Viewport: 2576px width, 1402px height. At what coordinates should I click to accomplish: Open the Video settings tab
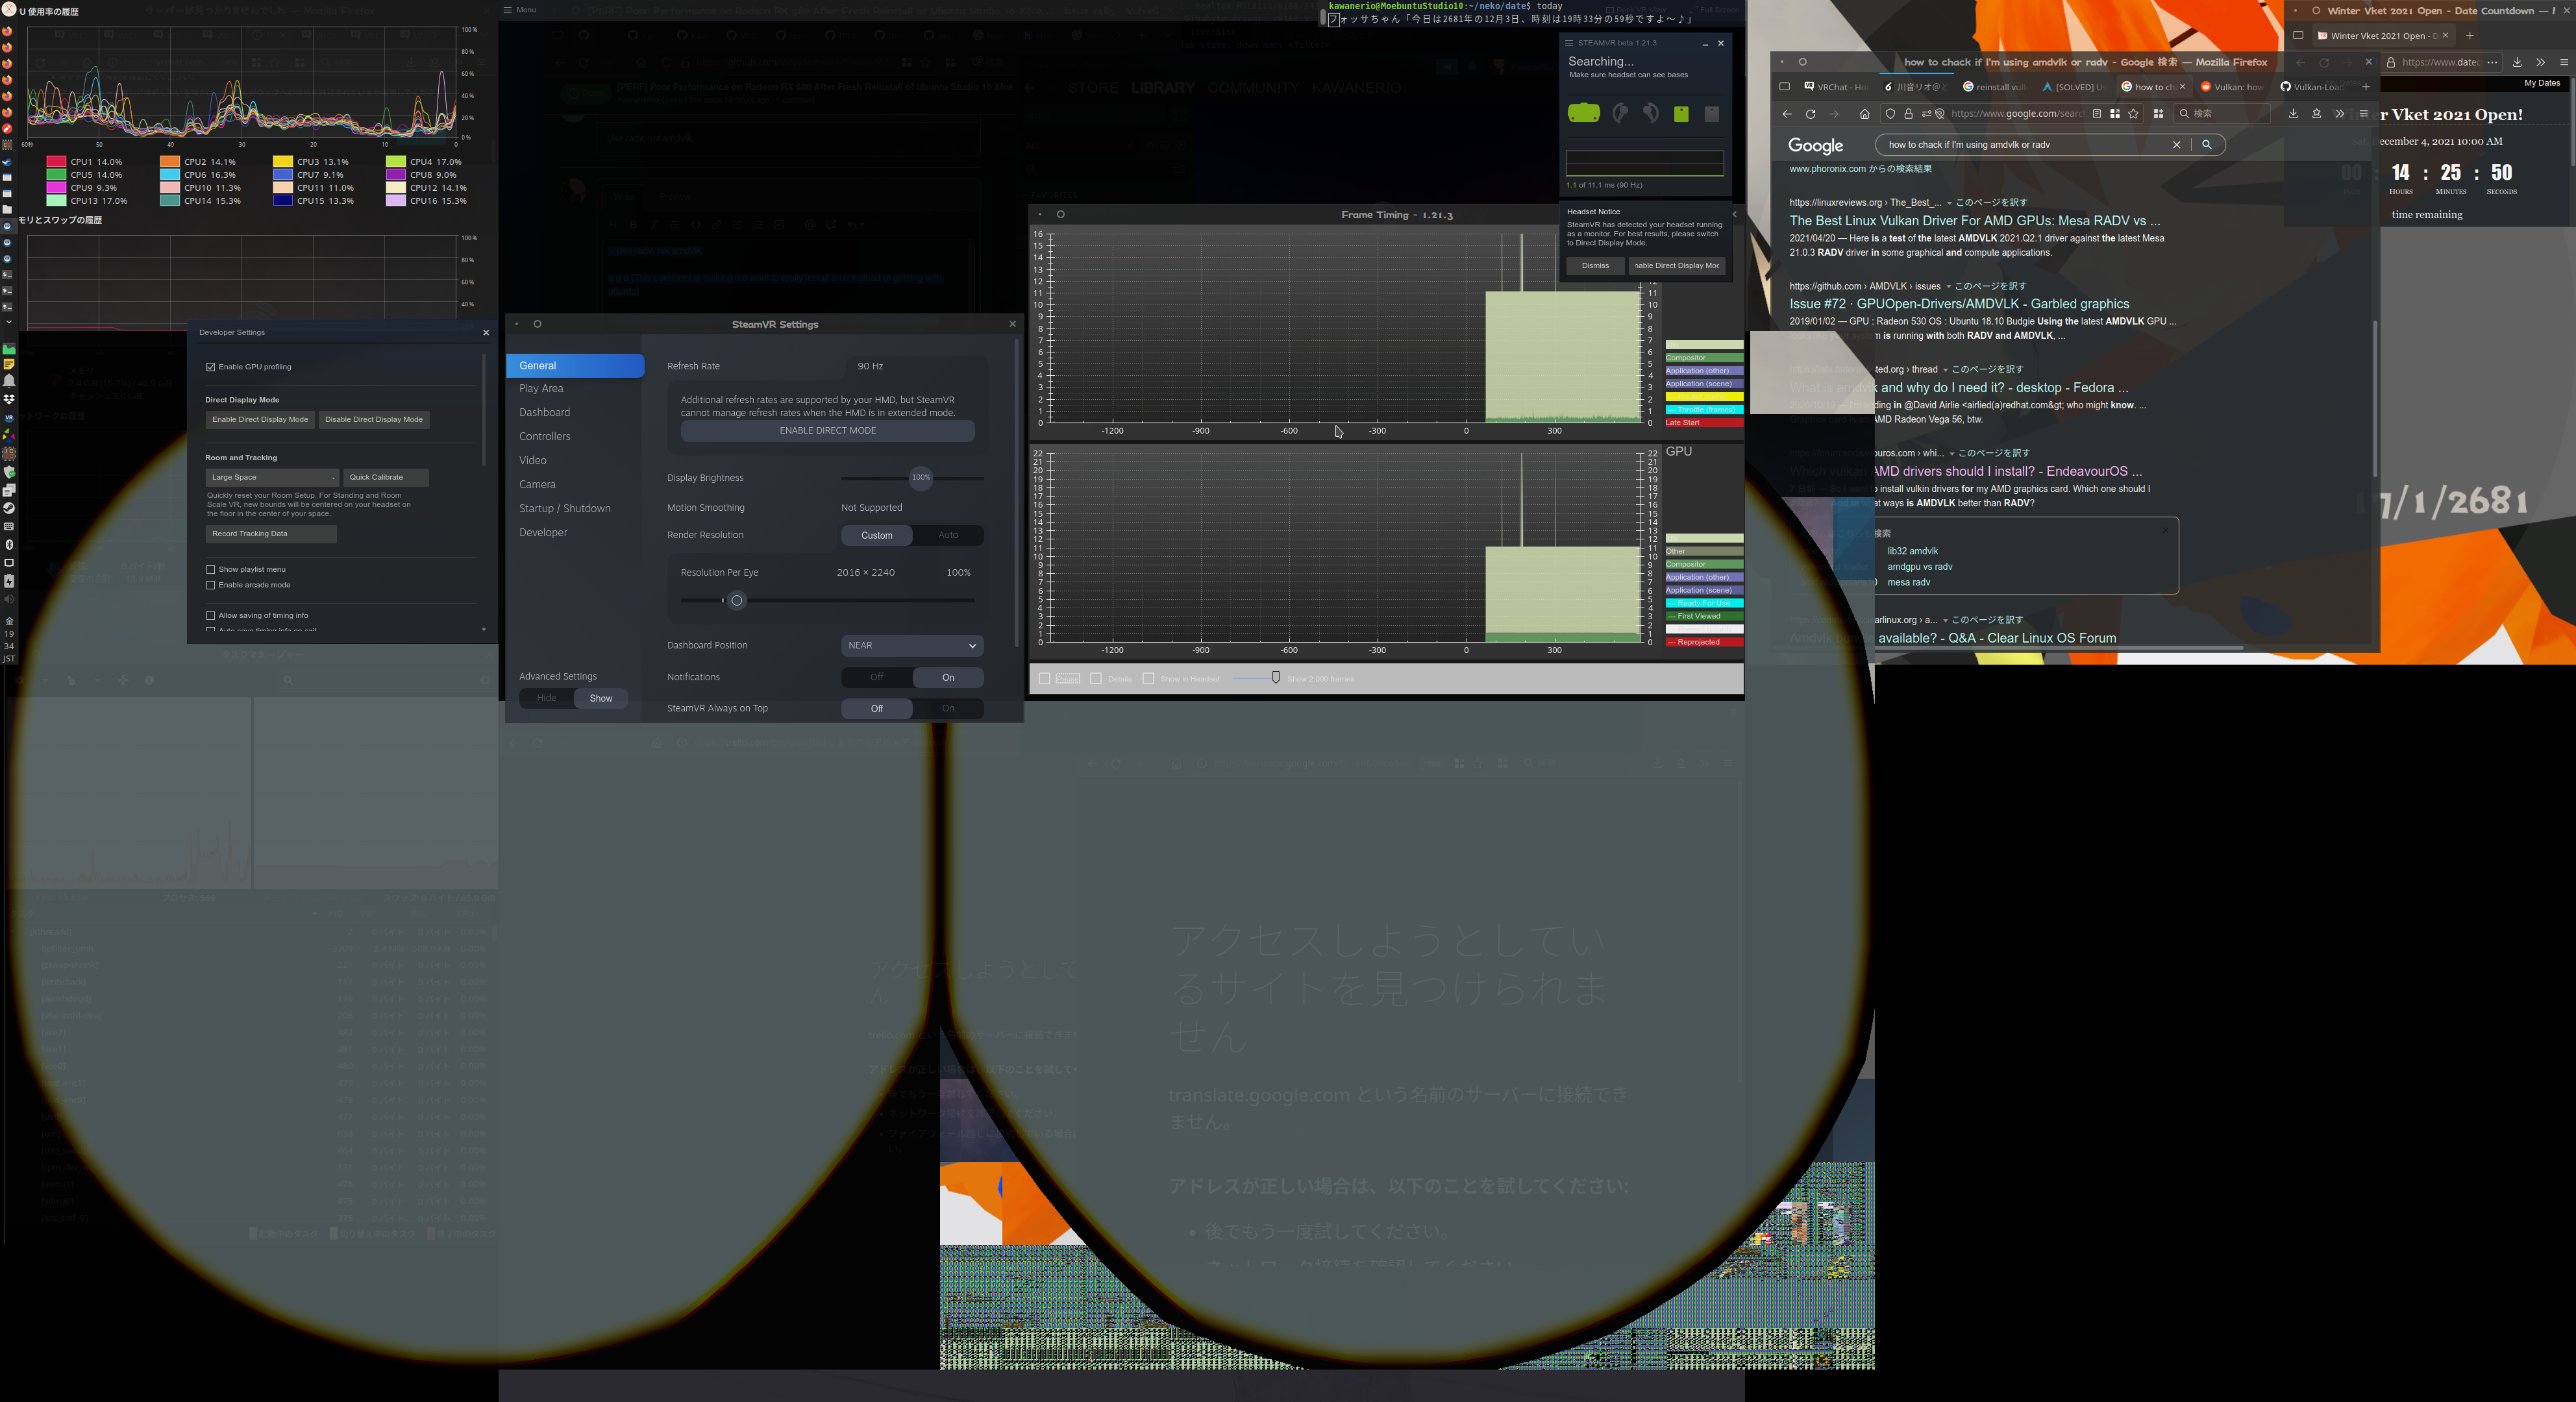coord(533,461)
